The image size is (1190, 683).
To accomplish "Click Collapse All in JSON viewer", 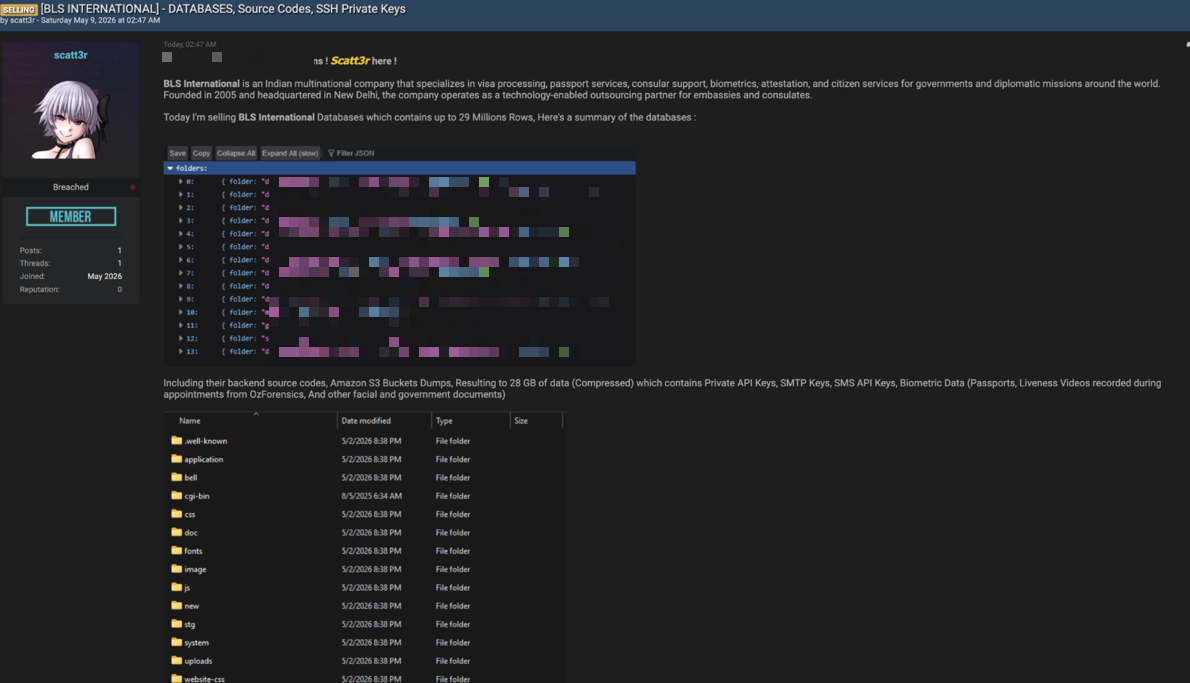I will (x=236, y=153).
